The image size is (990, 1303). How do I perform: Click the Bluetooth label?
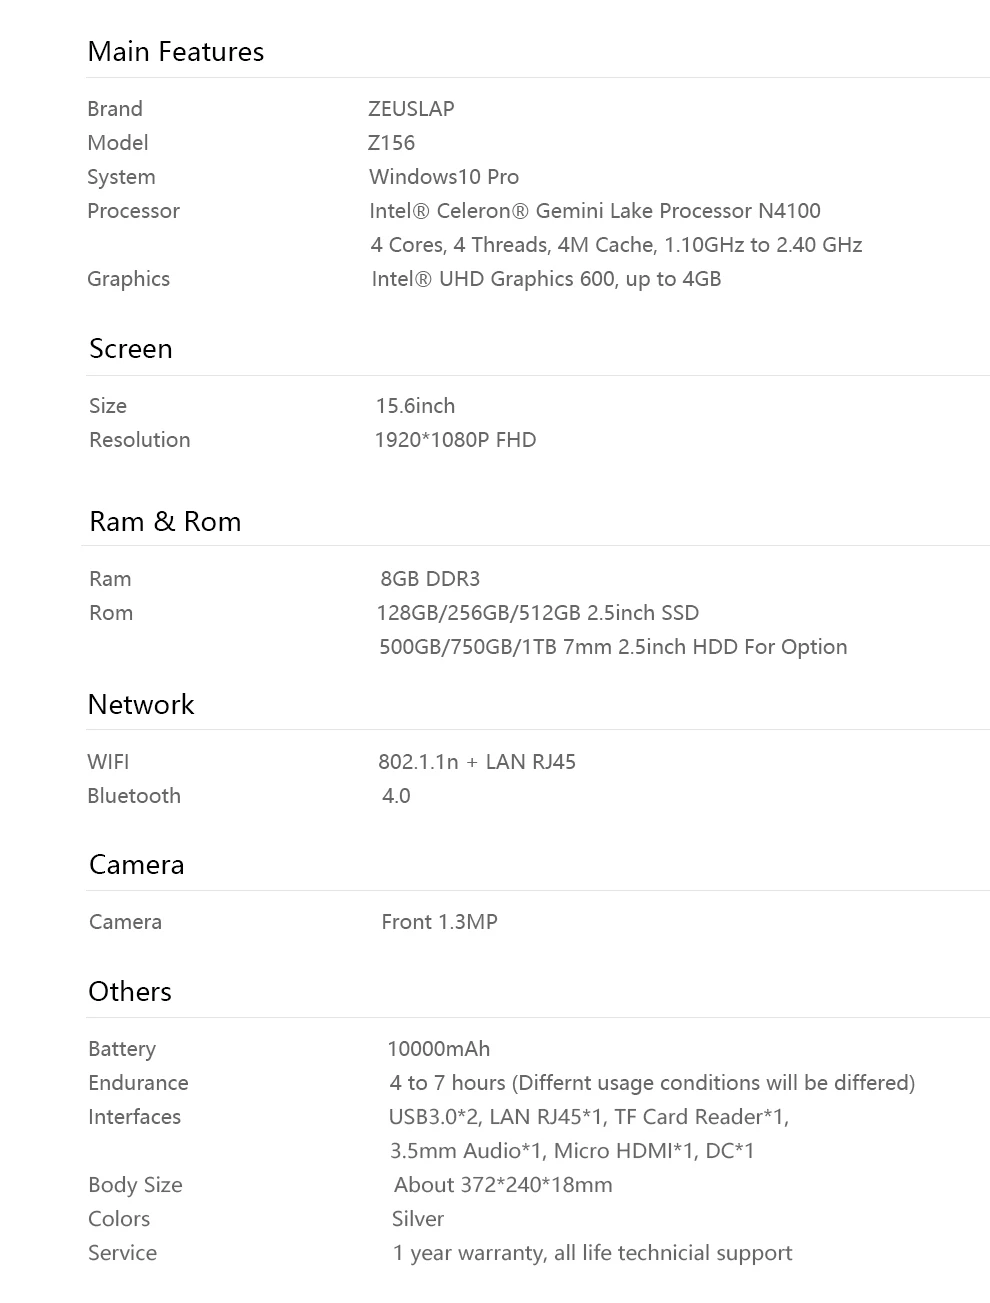click(134, 796)
